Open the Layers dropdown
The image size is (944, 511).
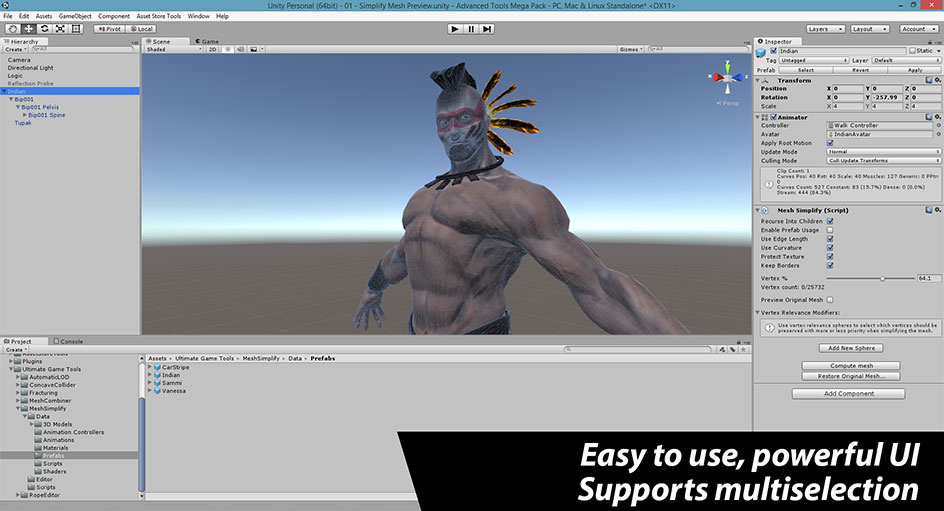tap(825, 29)
